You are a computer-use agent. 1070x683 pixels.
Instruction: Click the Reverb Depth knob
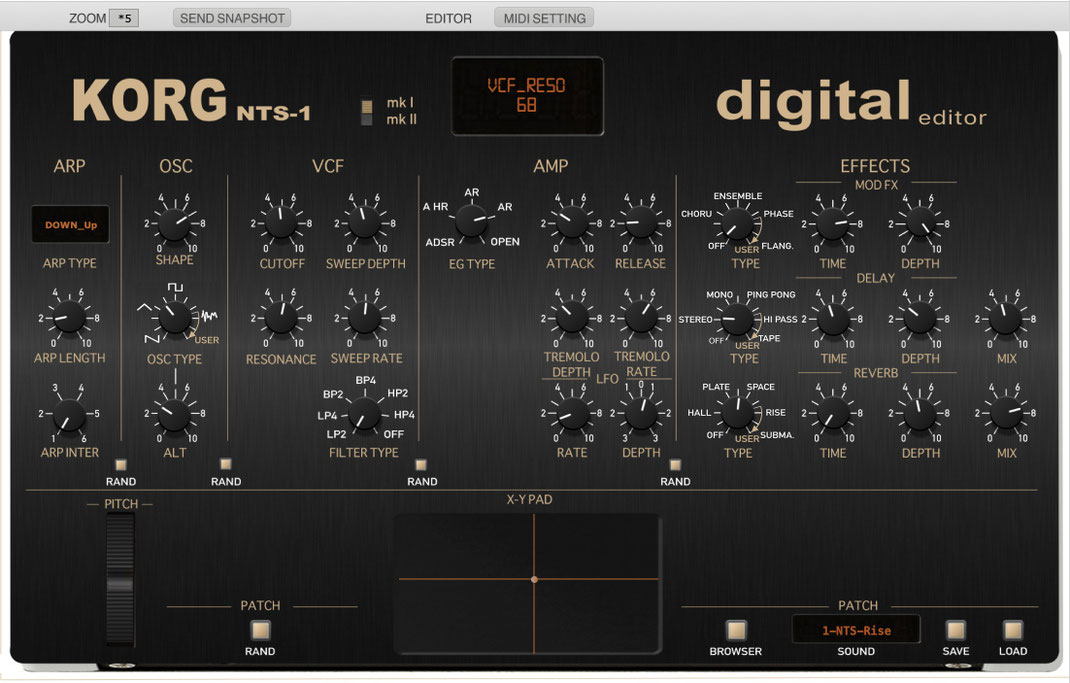[x=920, y=413]
